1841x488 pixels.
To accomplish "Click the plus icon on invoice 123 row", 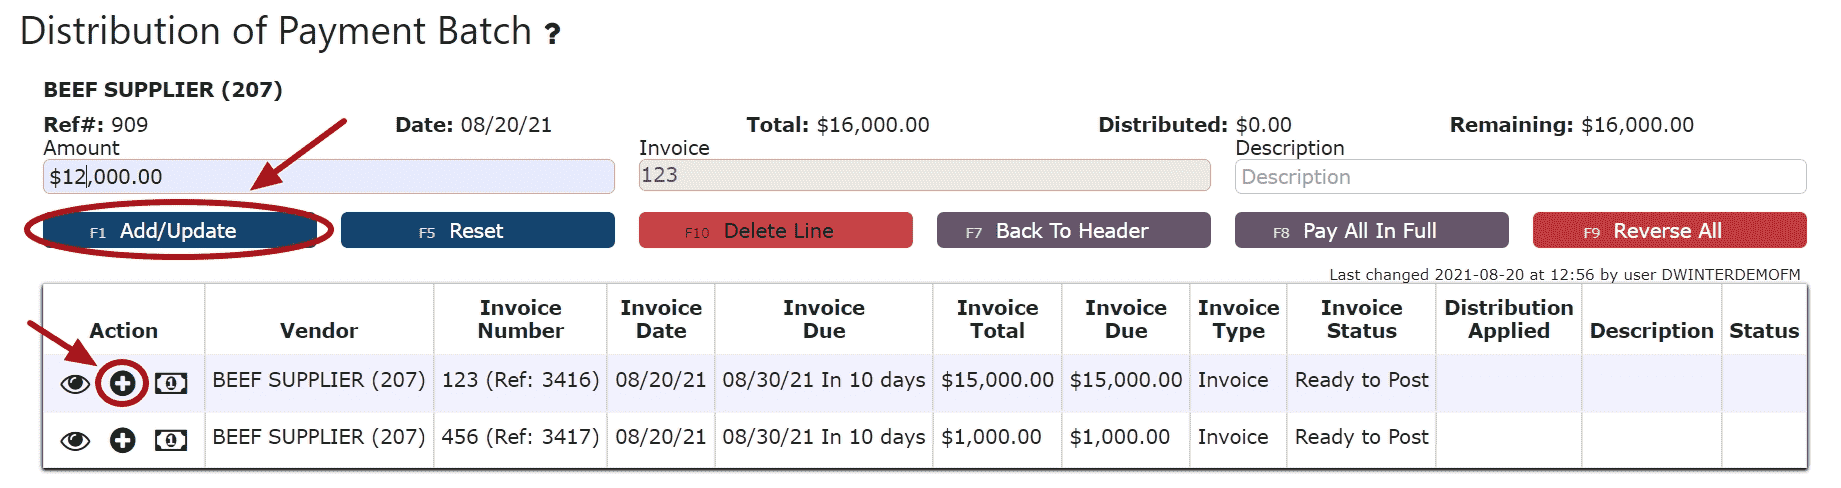I will click(x=122, y=383).
